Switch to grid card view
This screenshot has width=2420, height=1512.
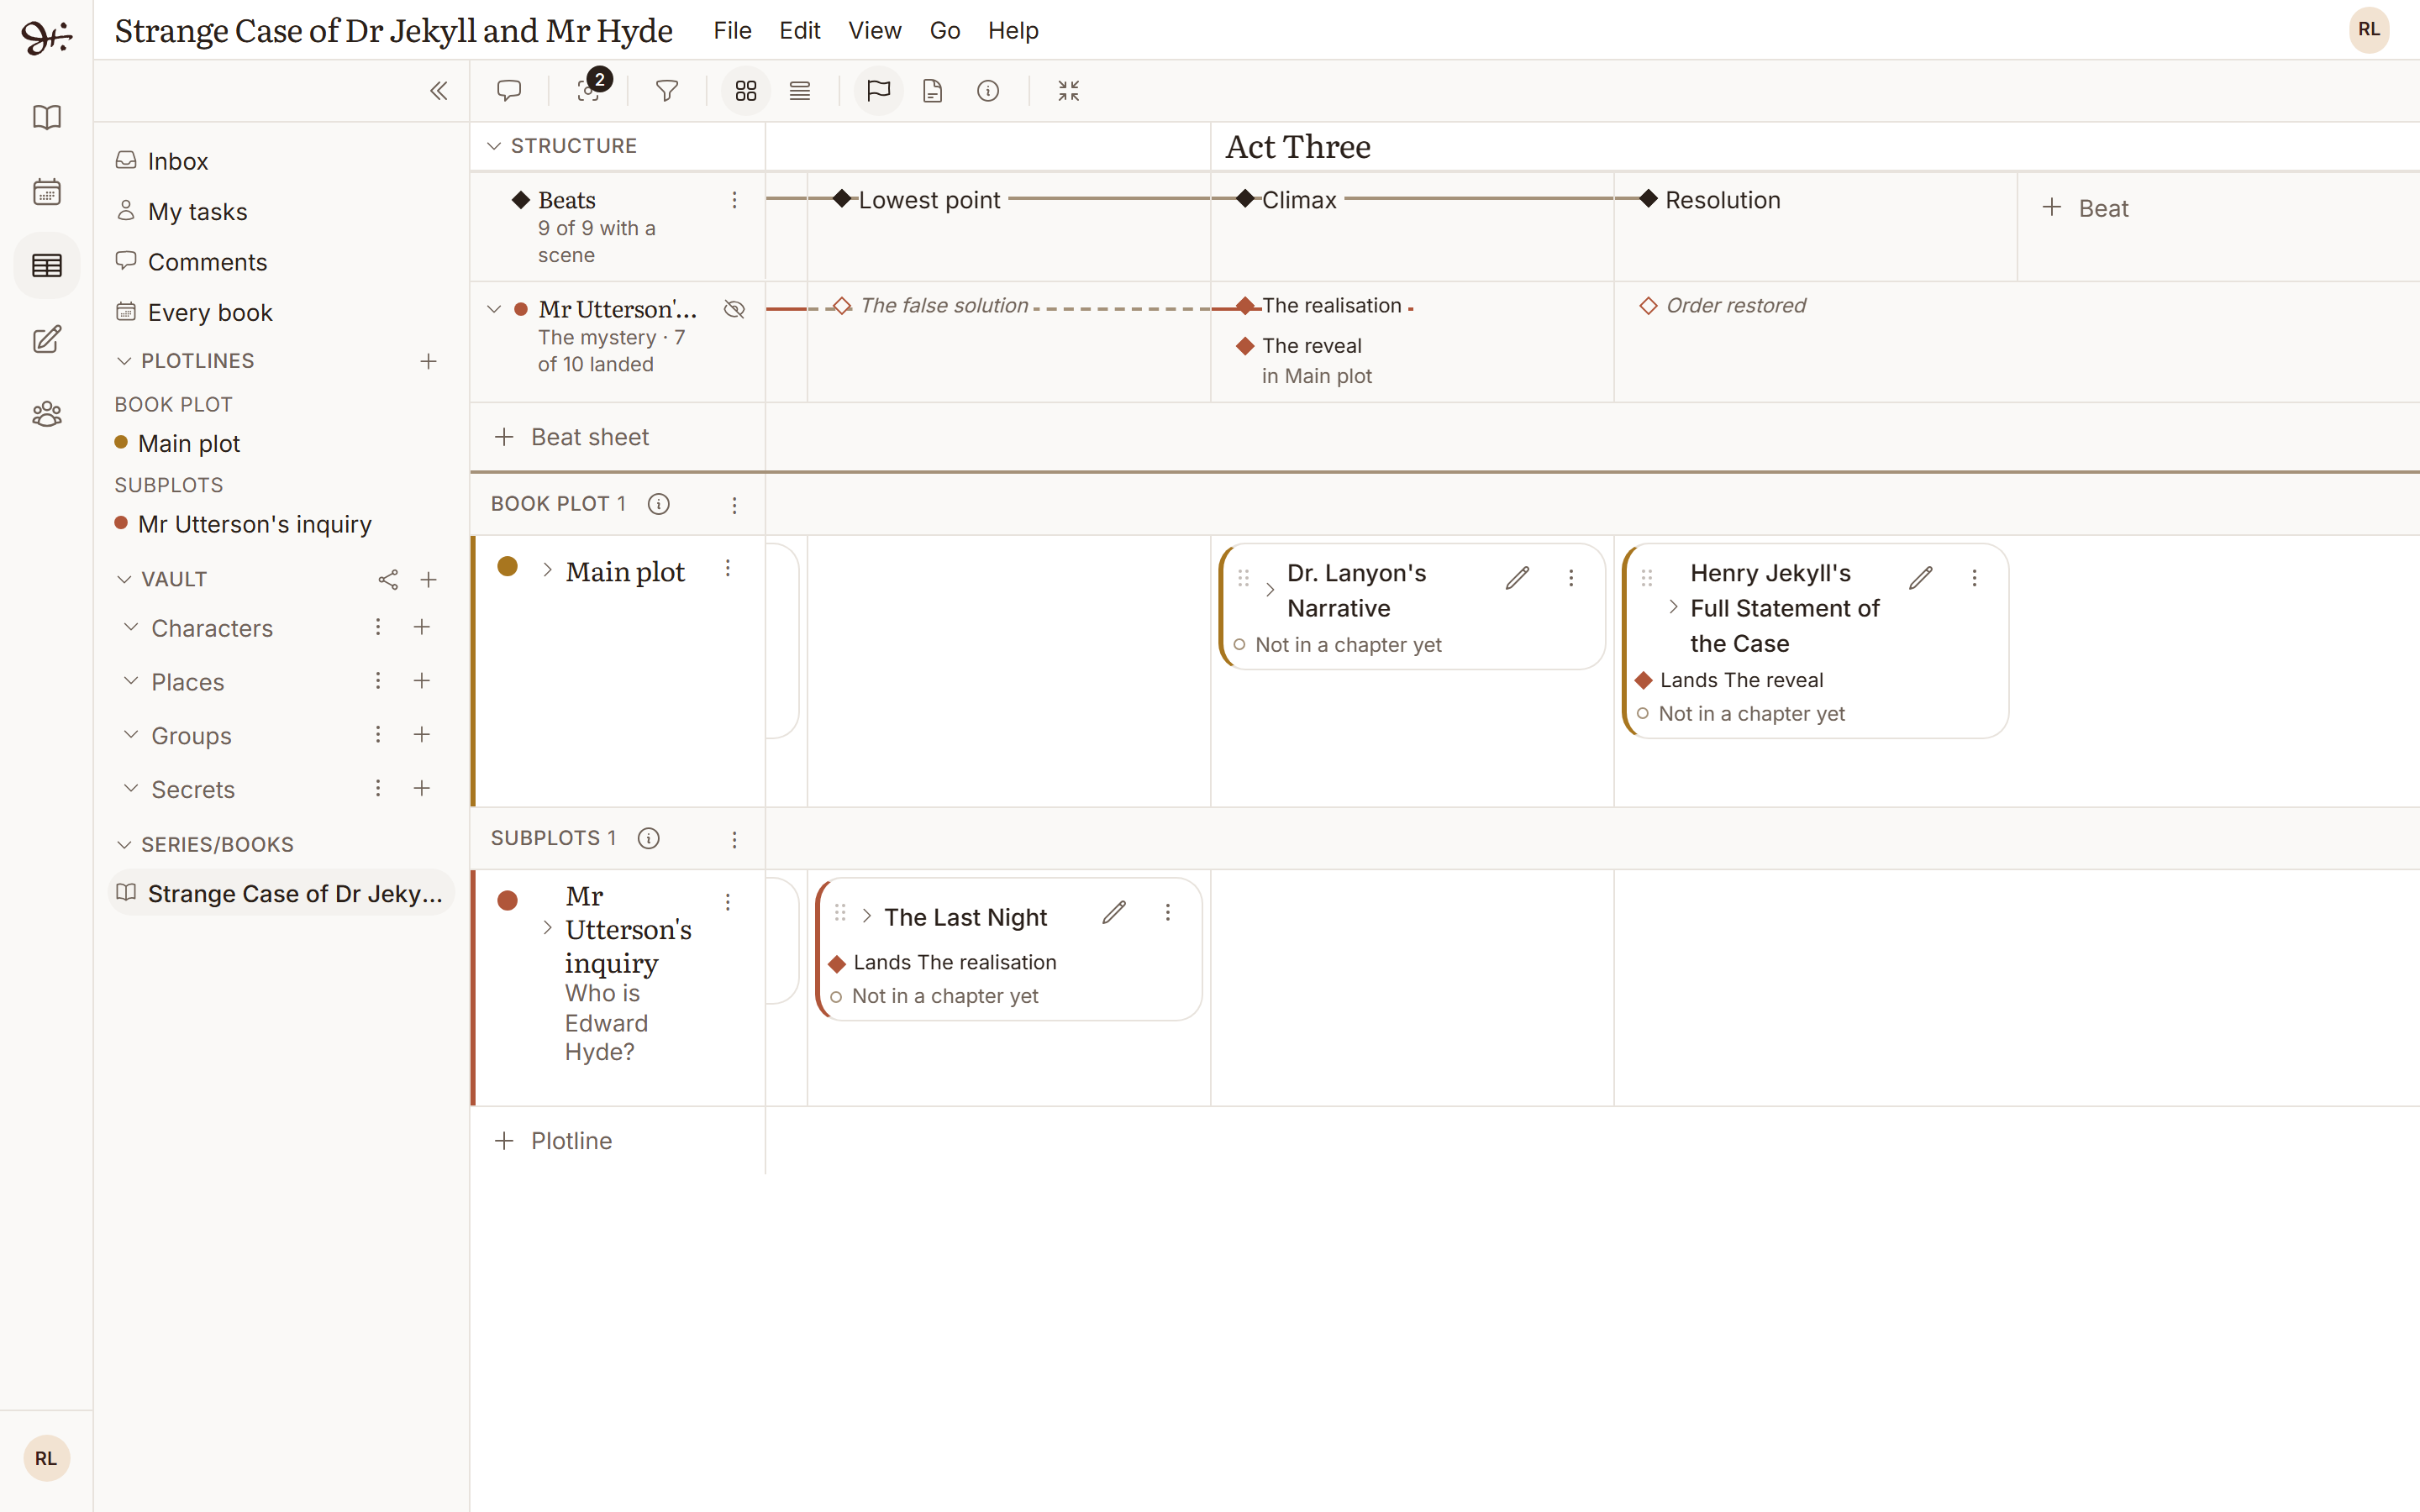[x=746, y=91]
